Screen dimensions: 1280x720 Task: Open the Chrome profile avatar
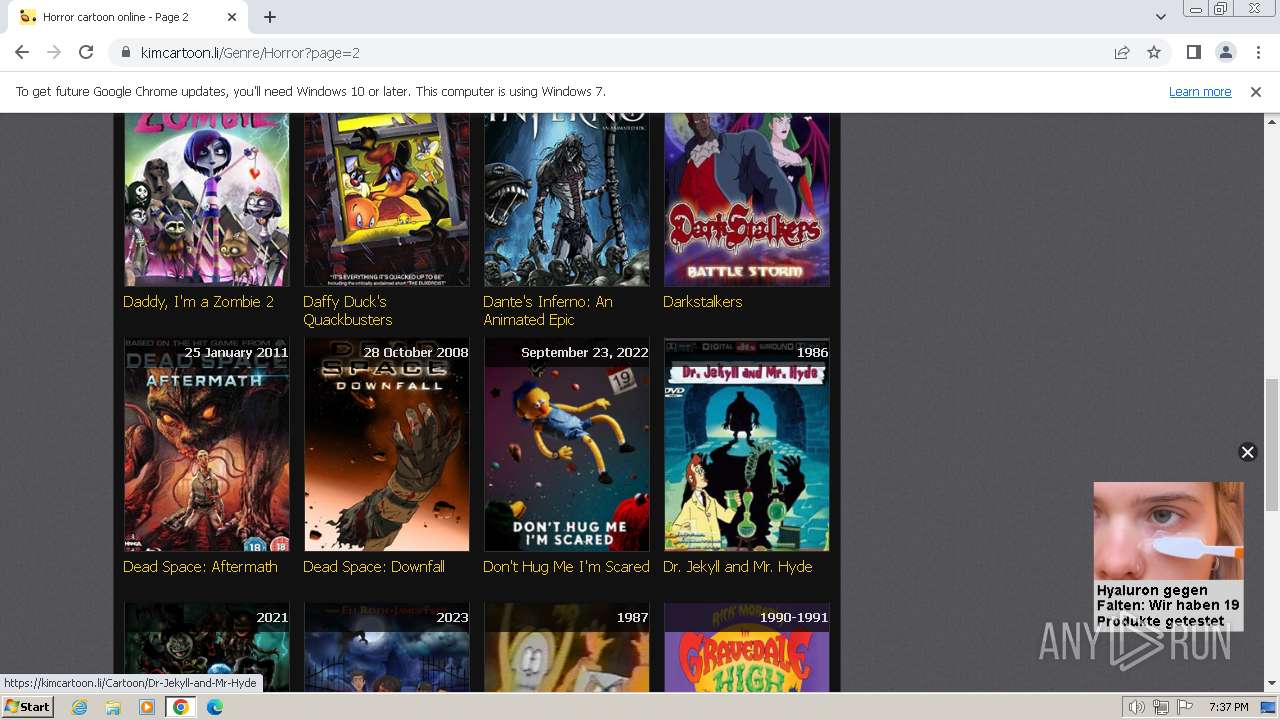(1226, 52)
